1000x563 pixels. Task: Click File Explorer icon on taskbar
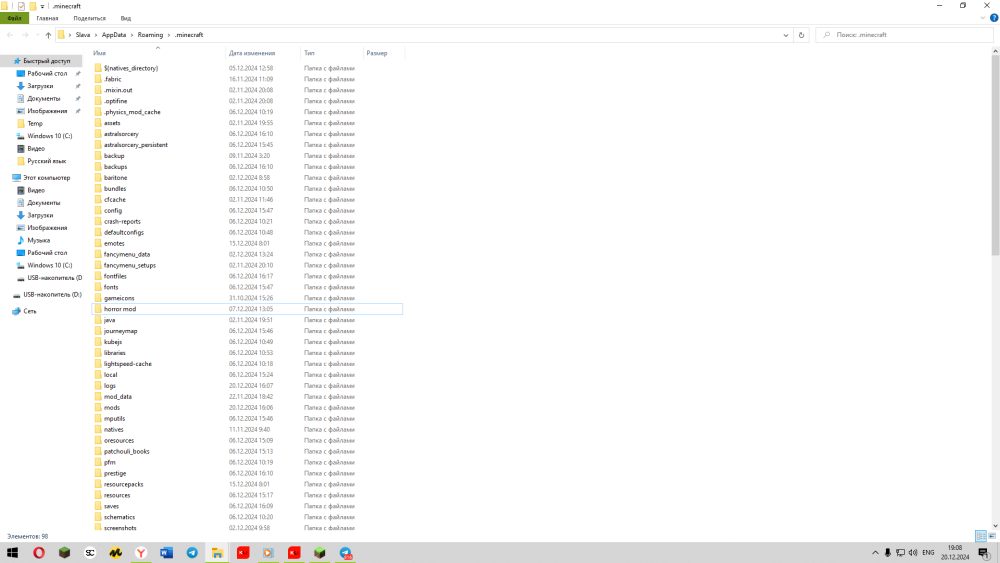(217, 553)
